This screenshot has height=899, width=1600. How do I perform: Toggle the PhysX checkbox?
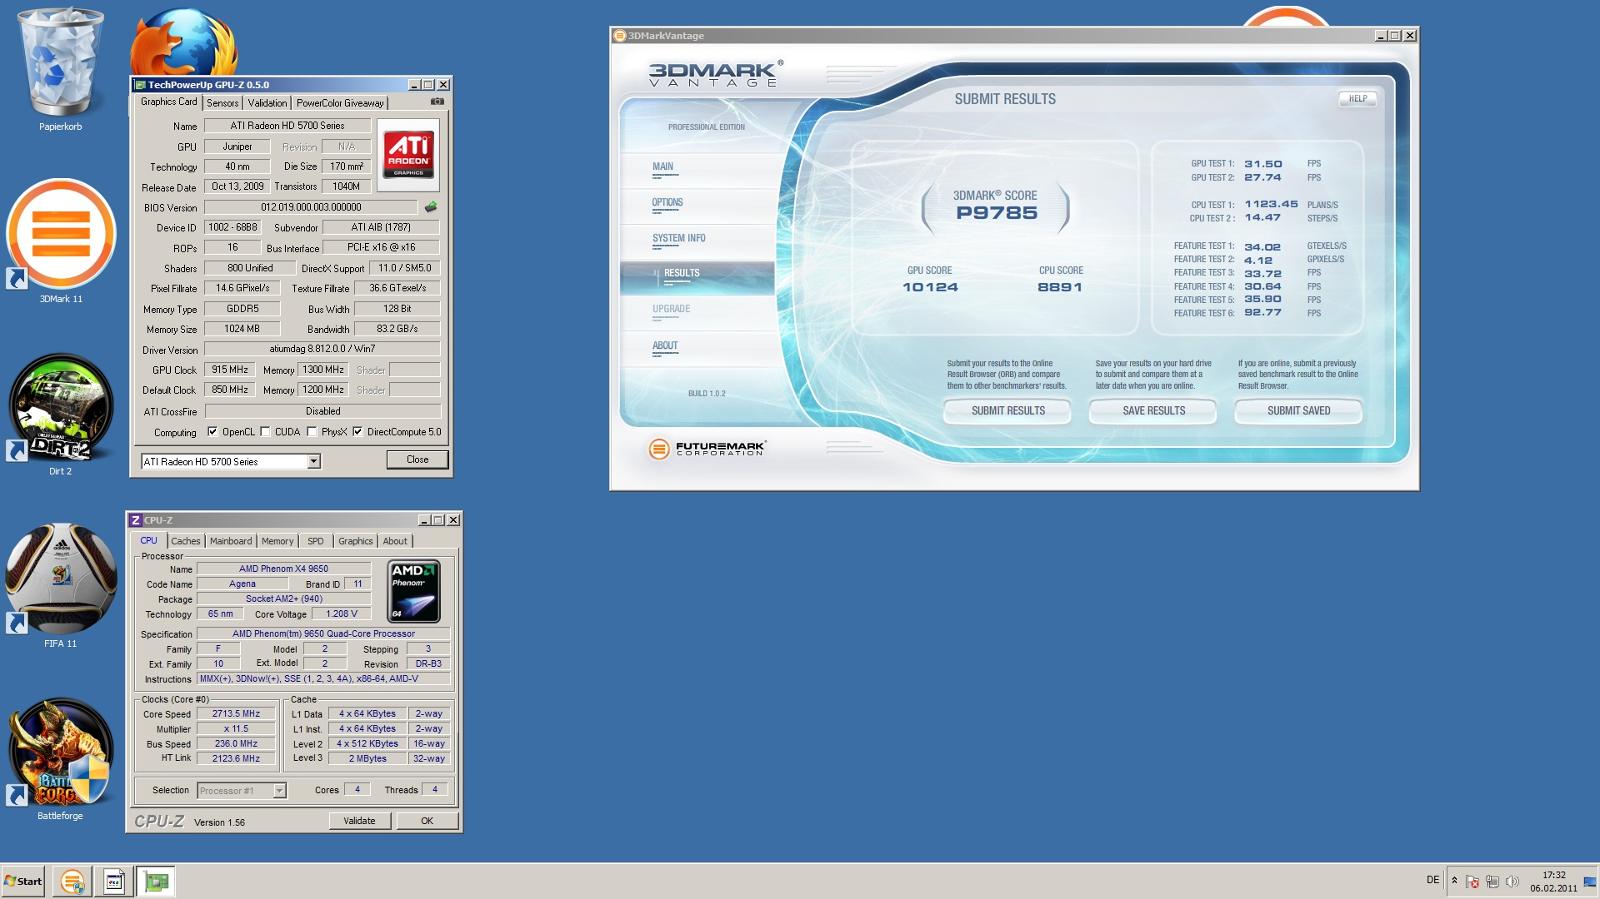click(x=312, y=432)
